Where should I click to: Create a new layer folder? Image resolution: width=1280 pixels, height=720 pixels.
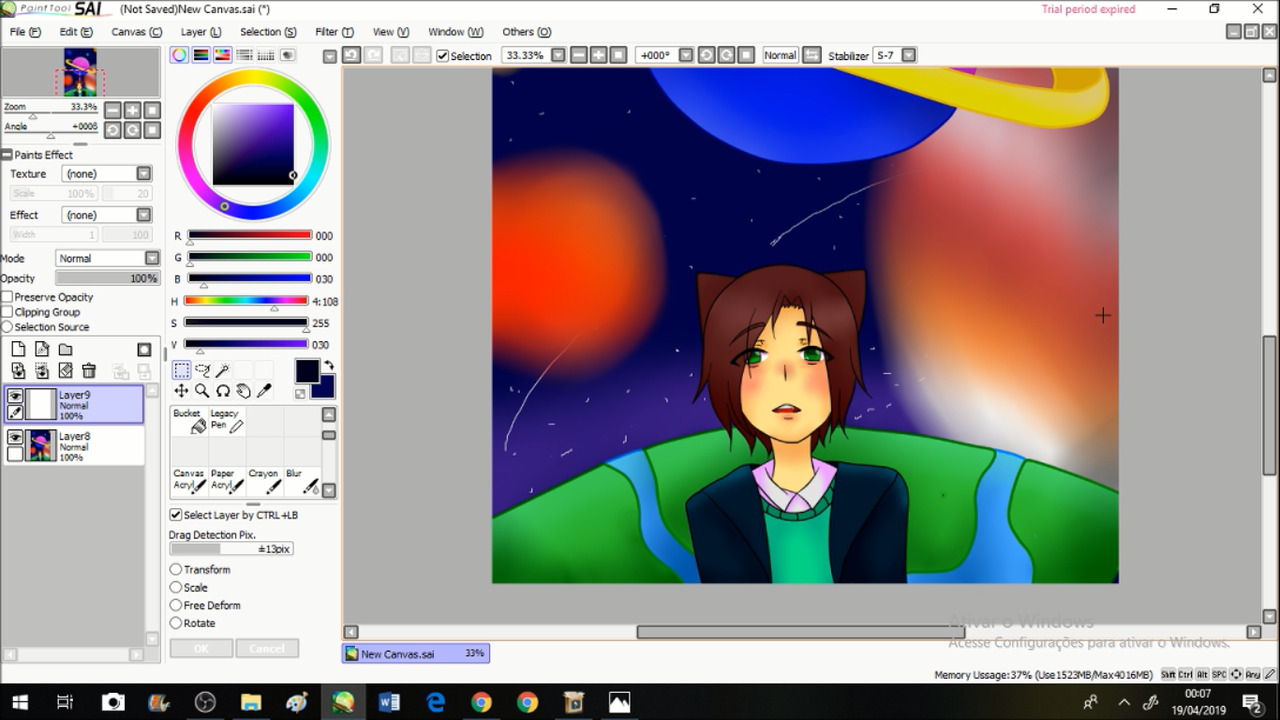click(x=65, y=349)
